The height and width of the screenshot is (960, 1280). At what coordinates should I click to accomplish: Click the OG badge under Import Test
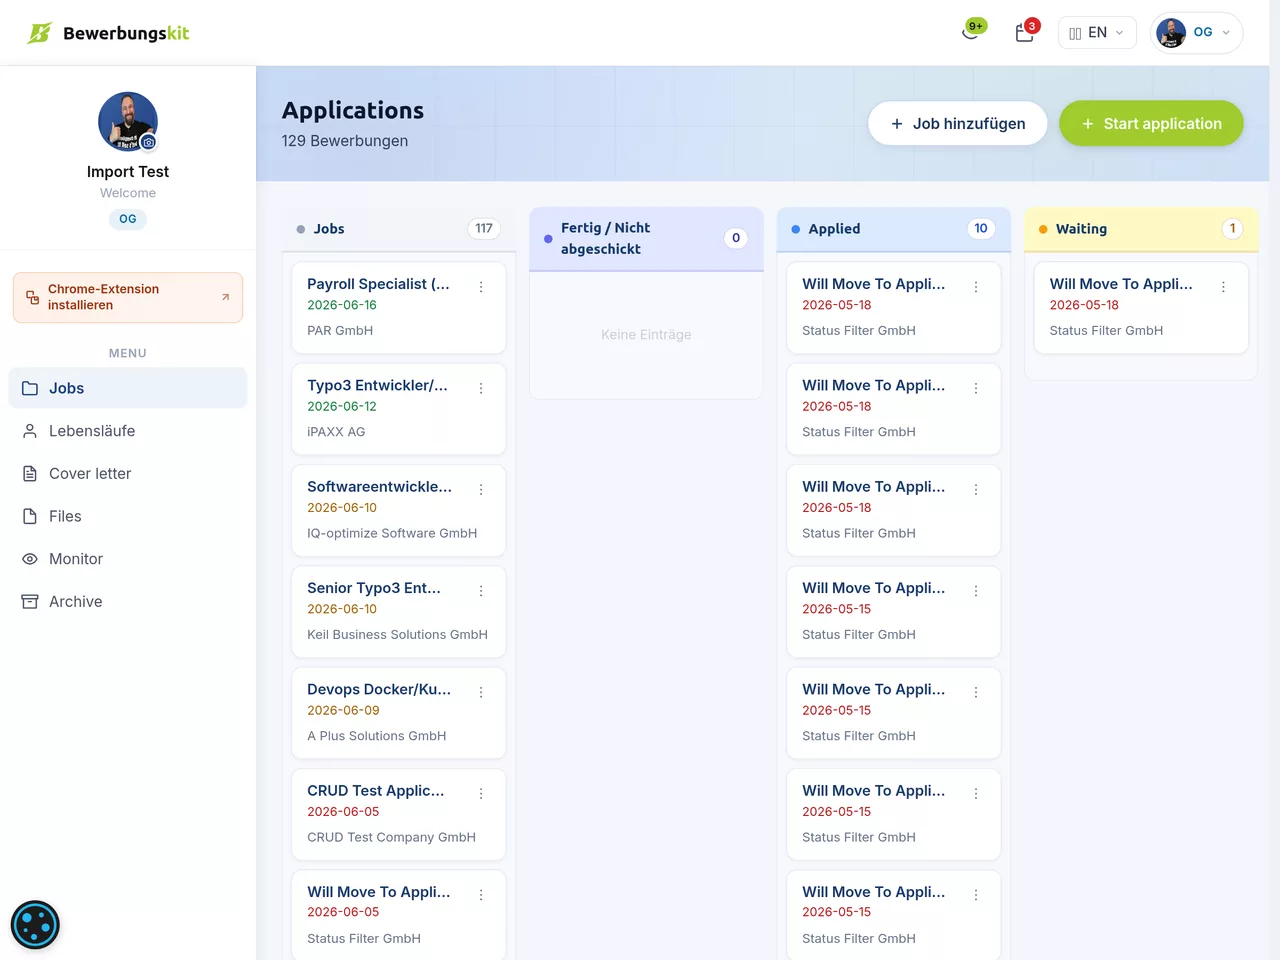coord(128,219)
